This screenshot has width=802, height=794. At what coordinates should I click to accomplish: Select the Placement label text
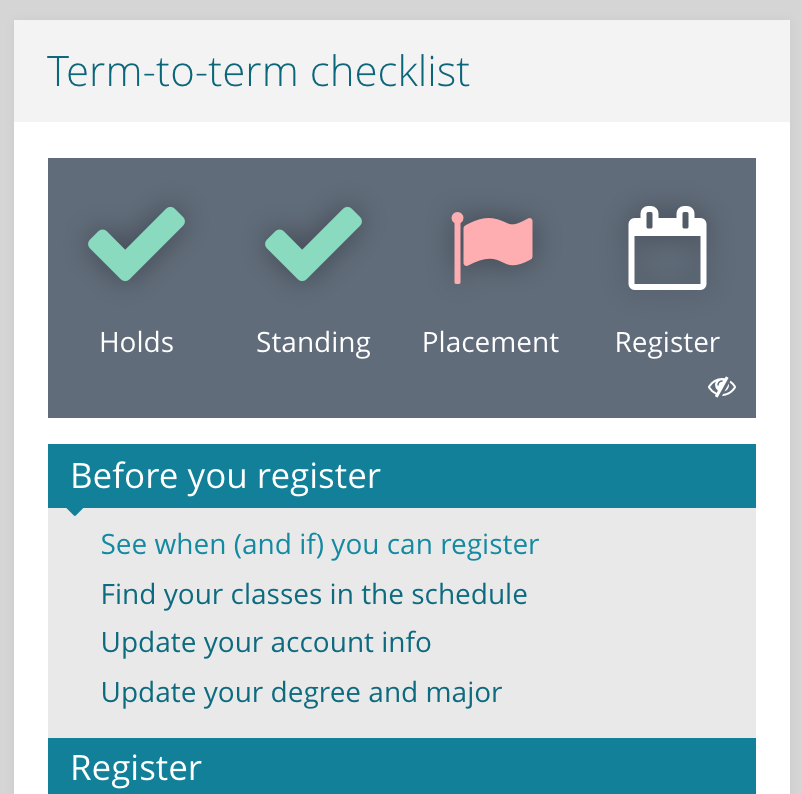point(490,343)
